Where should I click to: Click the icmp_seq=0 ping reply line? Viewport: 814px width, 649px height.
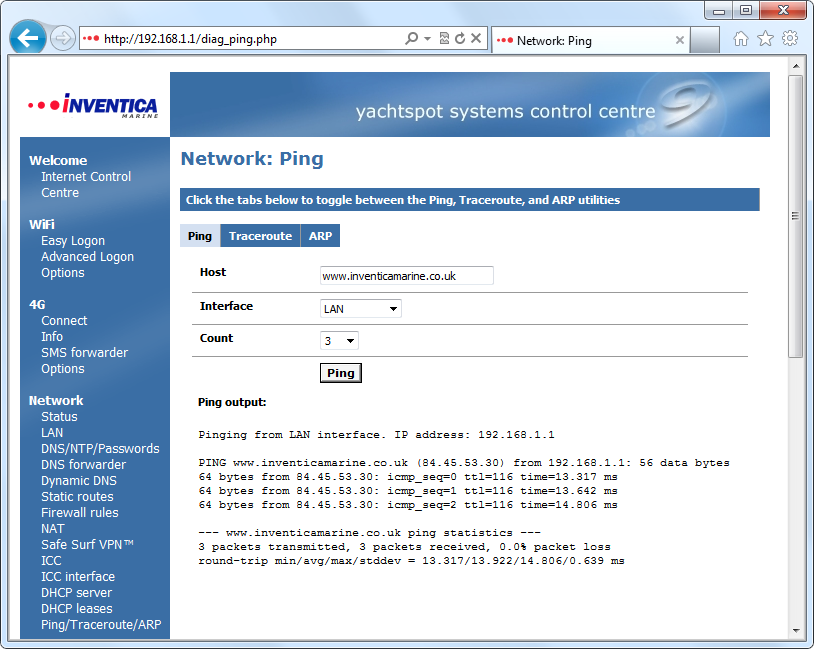[x=408, y=477]
